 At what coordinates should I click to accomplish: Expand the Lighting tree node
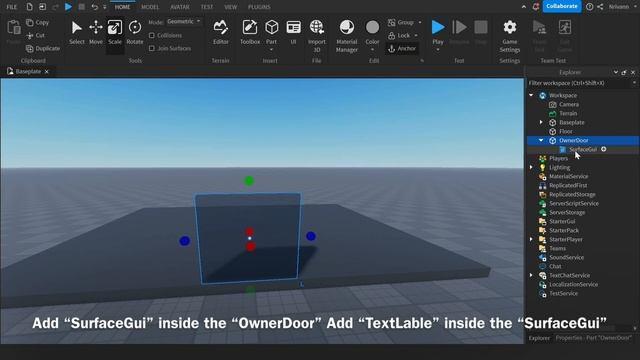531,167
